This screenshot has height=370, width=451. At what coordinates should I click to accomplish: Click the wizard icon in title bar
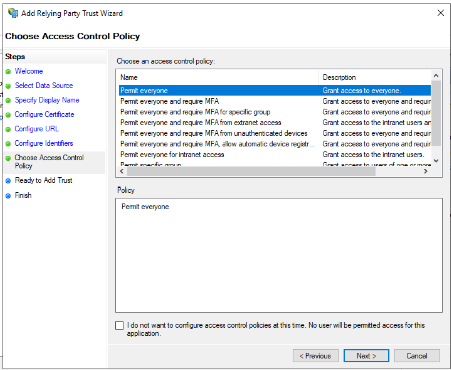click(13, 13)
